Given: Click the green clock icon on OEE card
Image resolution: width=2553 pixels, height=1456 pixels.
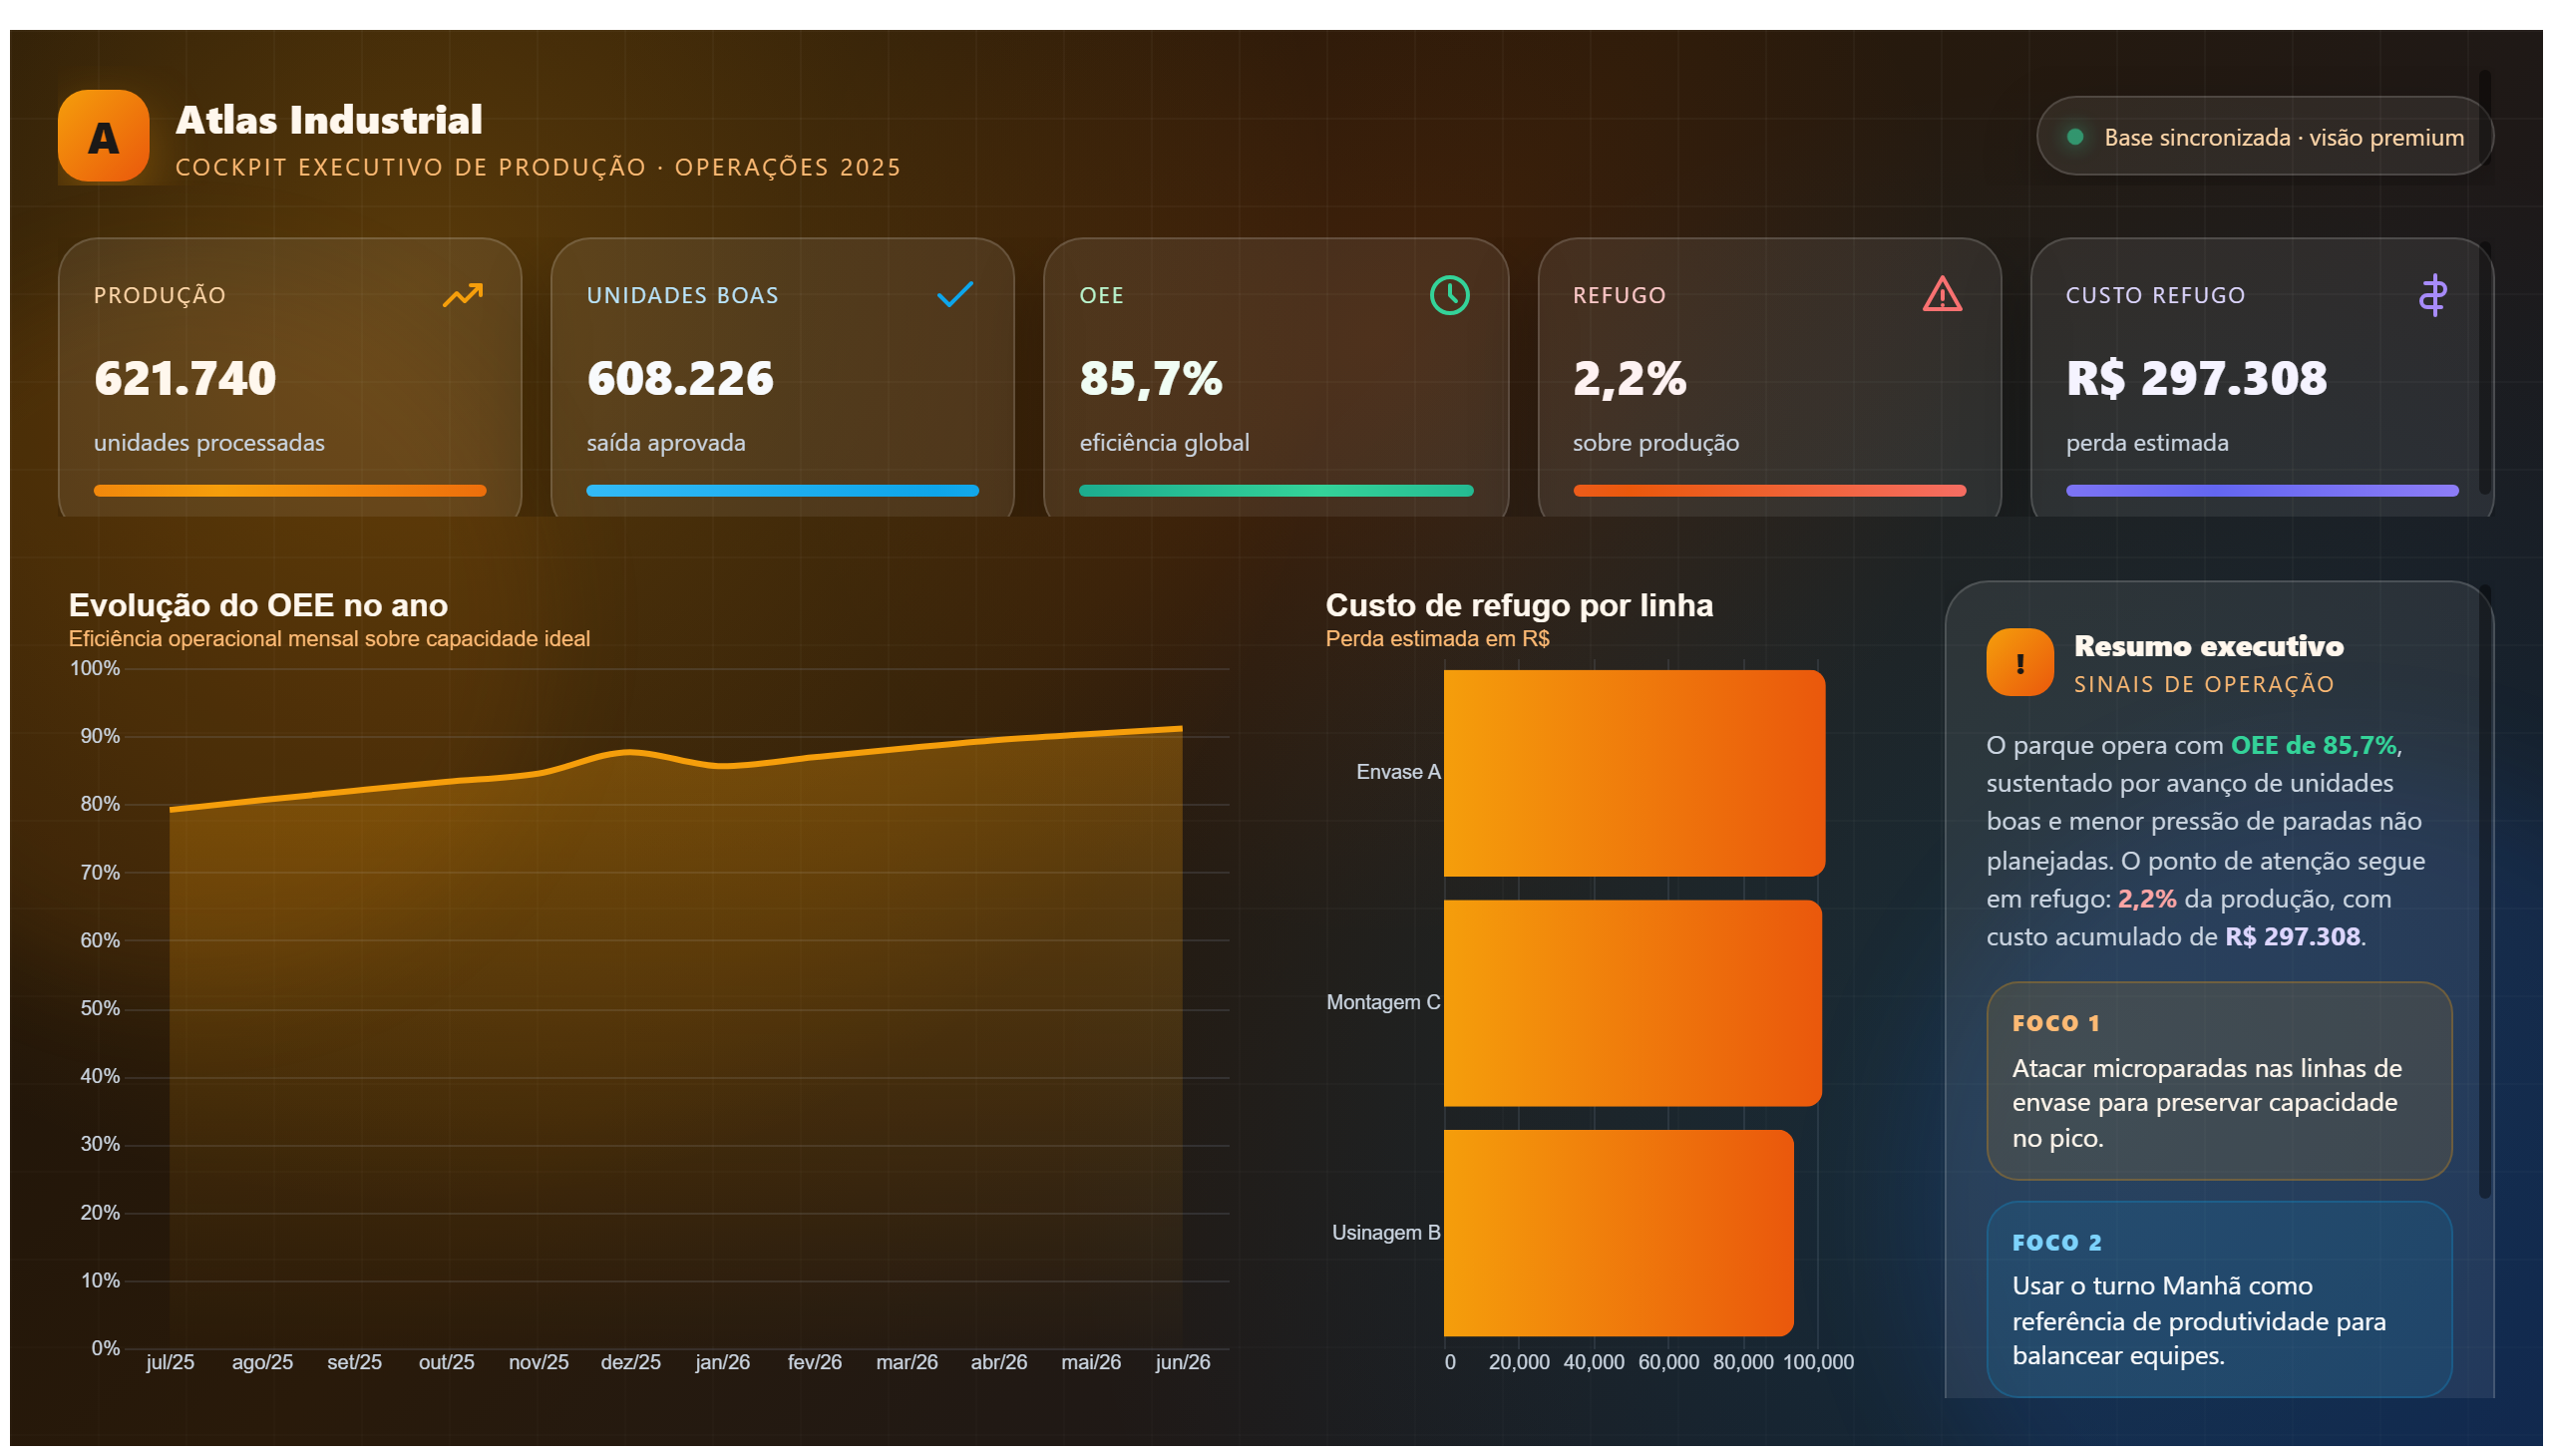Looking at the screenshot, I should point(1449,295).
